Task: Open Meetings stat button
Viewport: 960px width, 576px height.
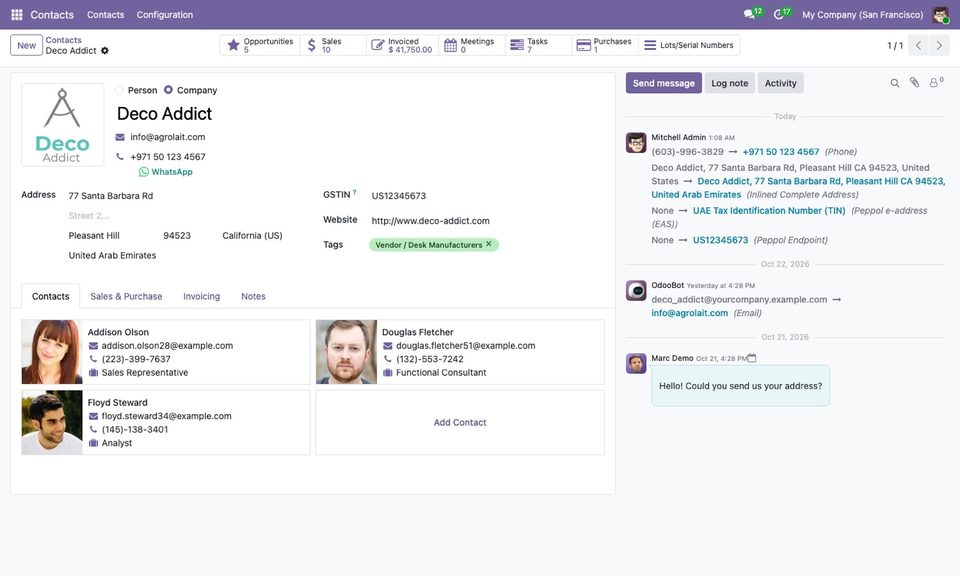Action: 471,45
